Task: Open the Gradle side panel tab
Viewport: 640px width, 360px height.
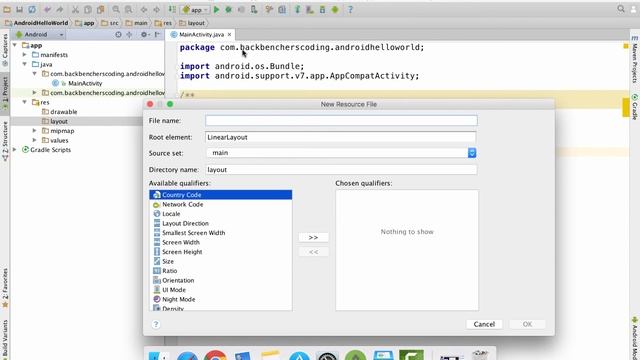Action: click(x=635, y=107)
